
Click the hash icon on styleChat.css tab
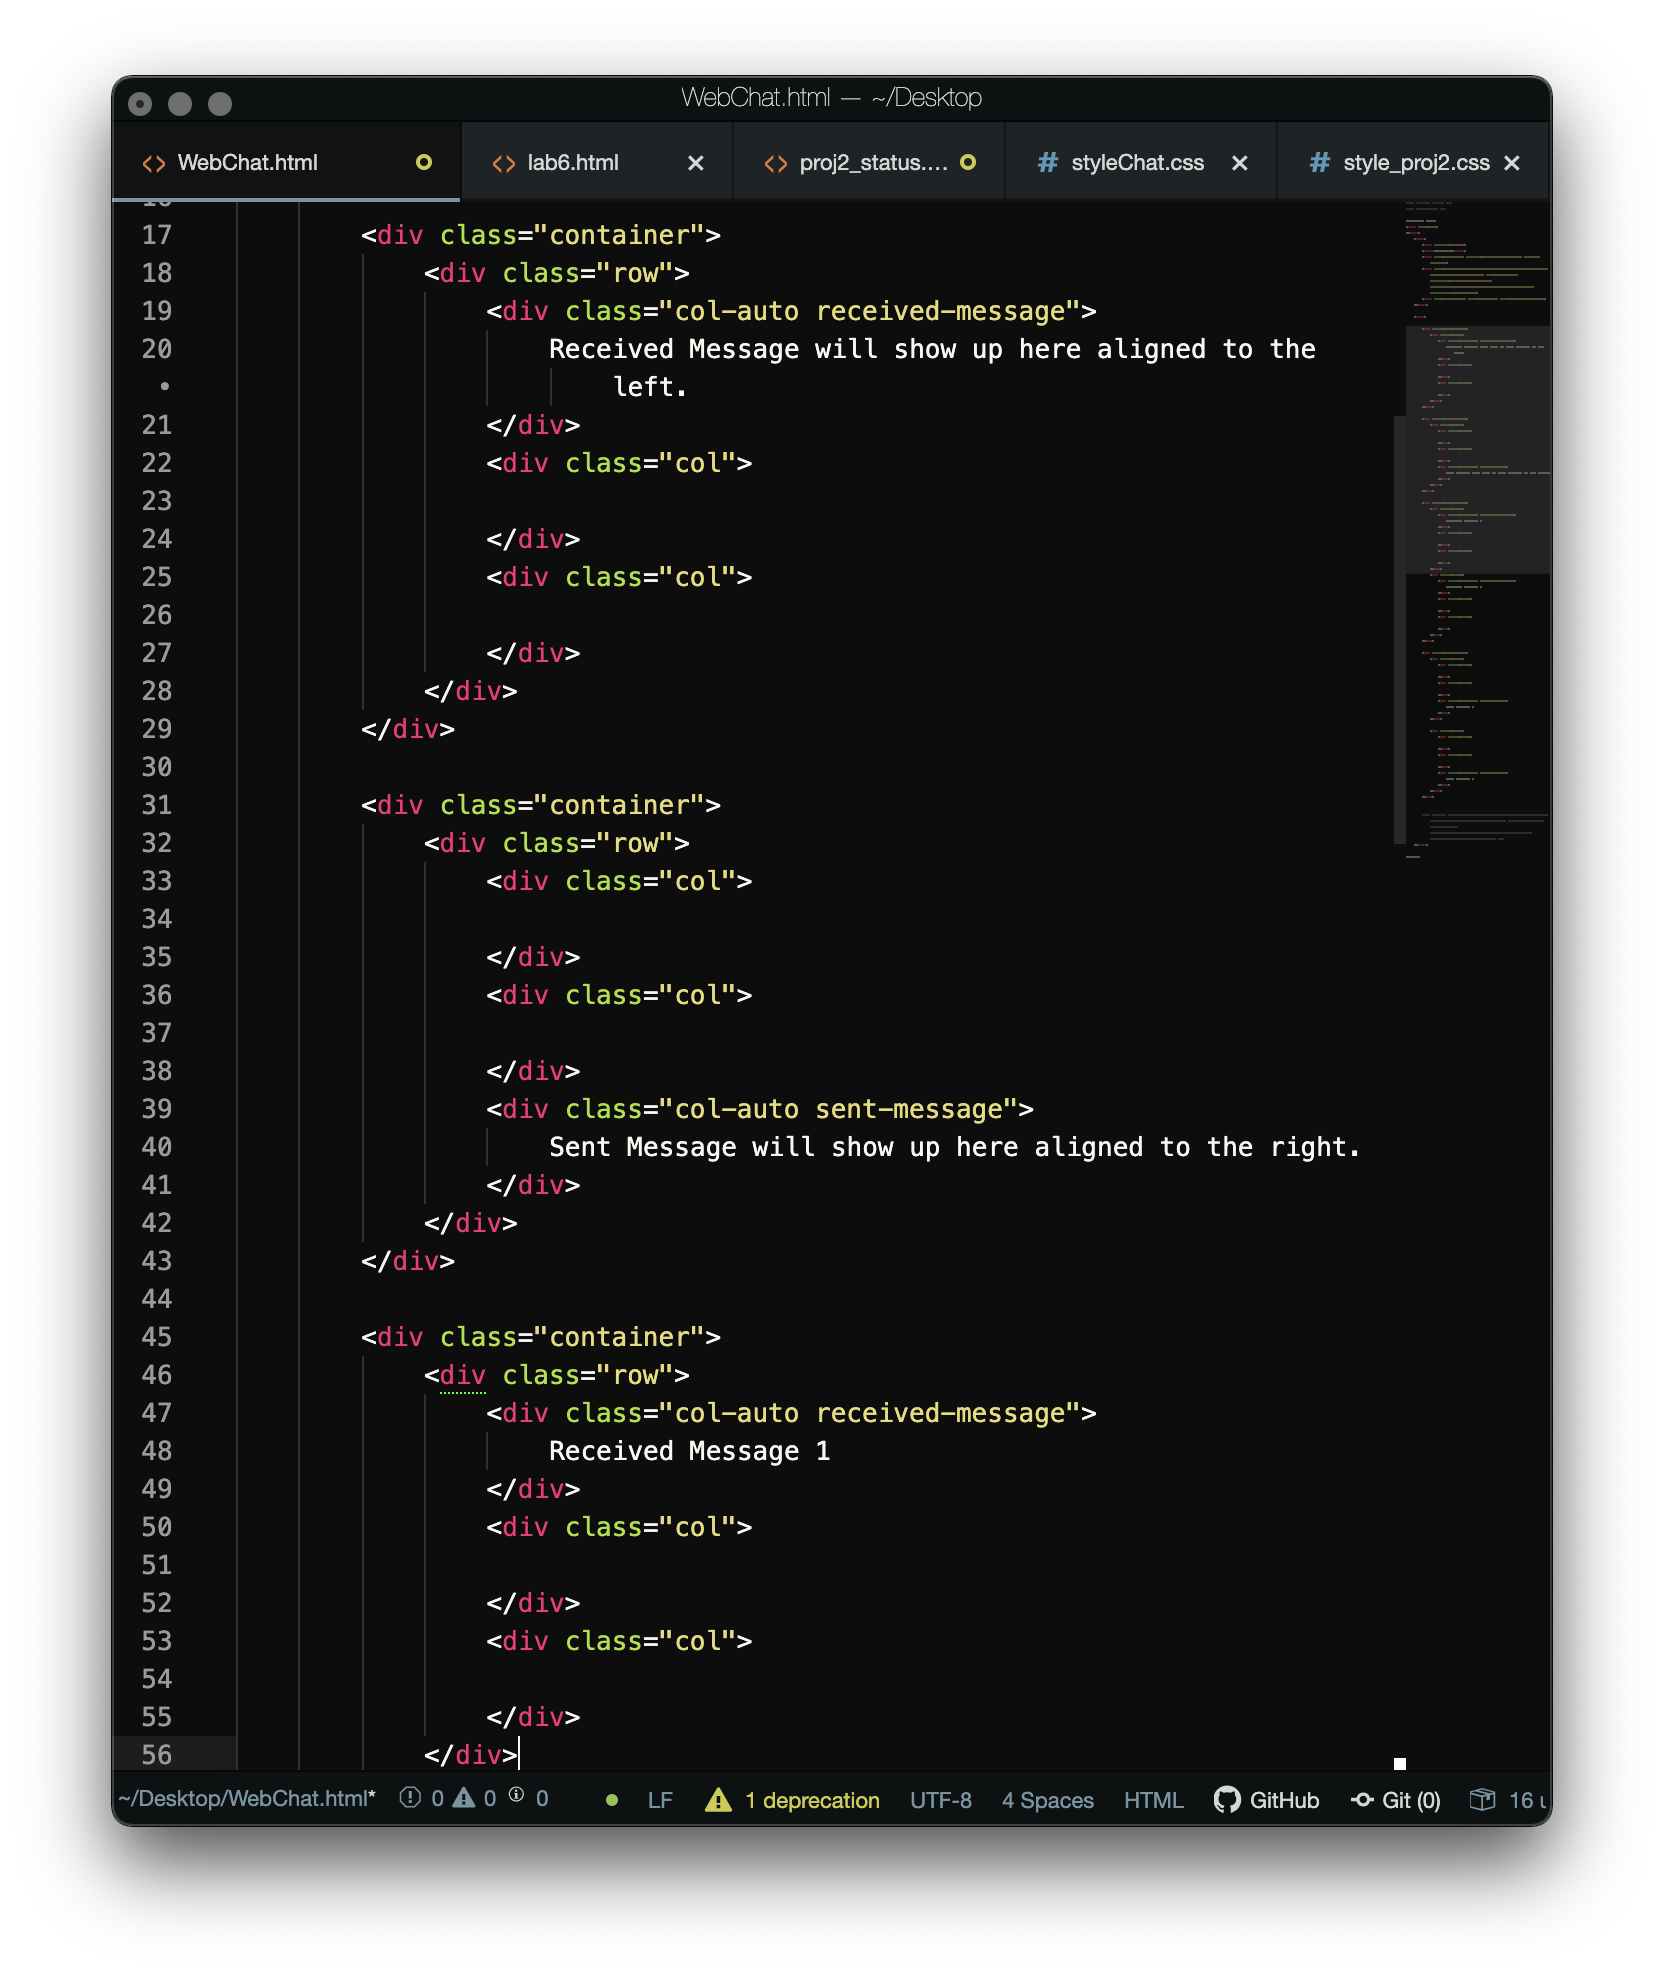click(x=1047, y=162)
